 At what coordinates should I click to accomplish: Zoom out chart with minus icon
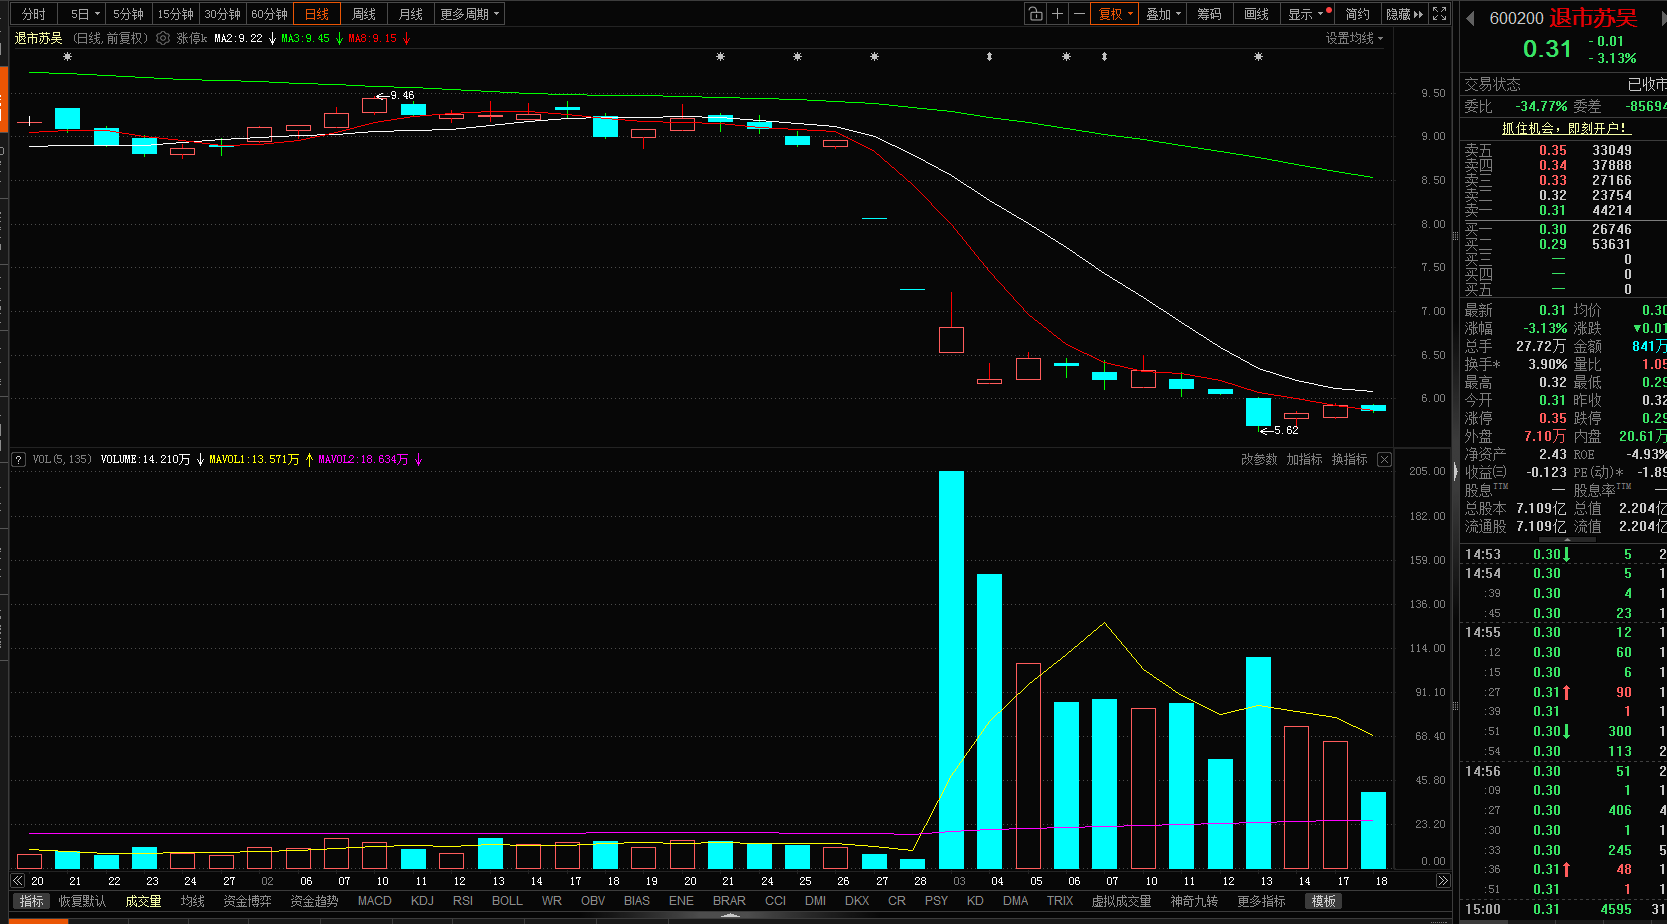1079,14
